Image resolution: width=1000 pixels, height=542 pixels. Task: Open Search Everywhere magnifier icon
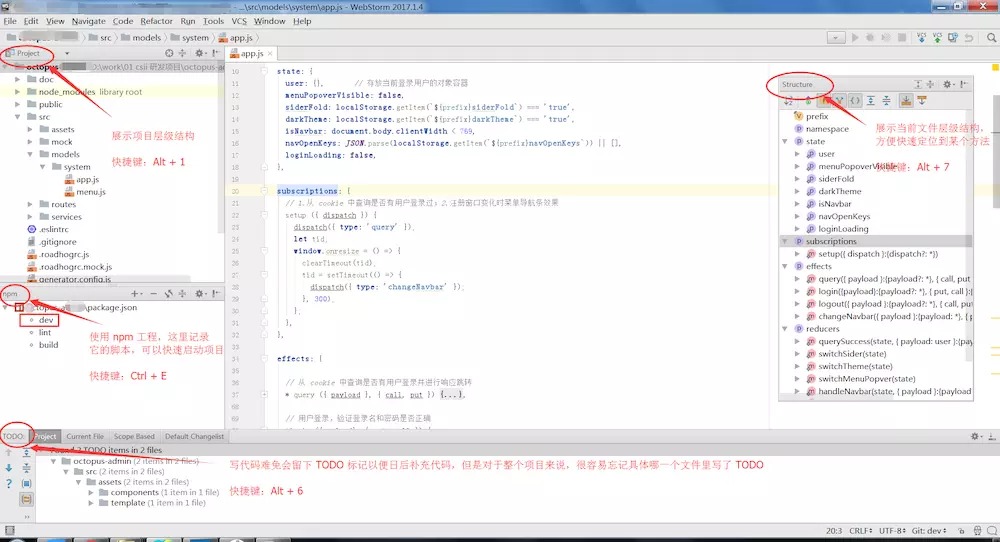coord(991,38)
